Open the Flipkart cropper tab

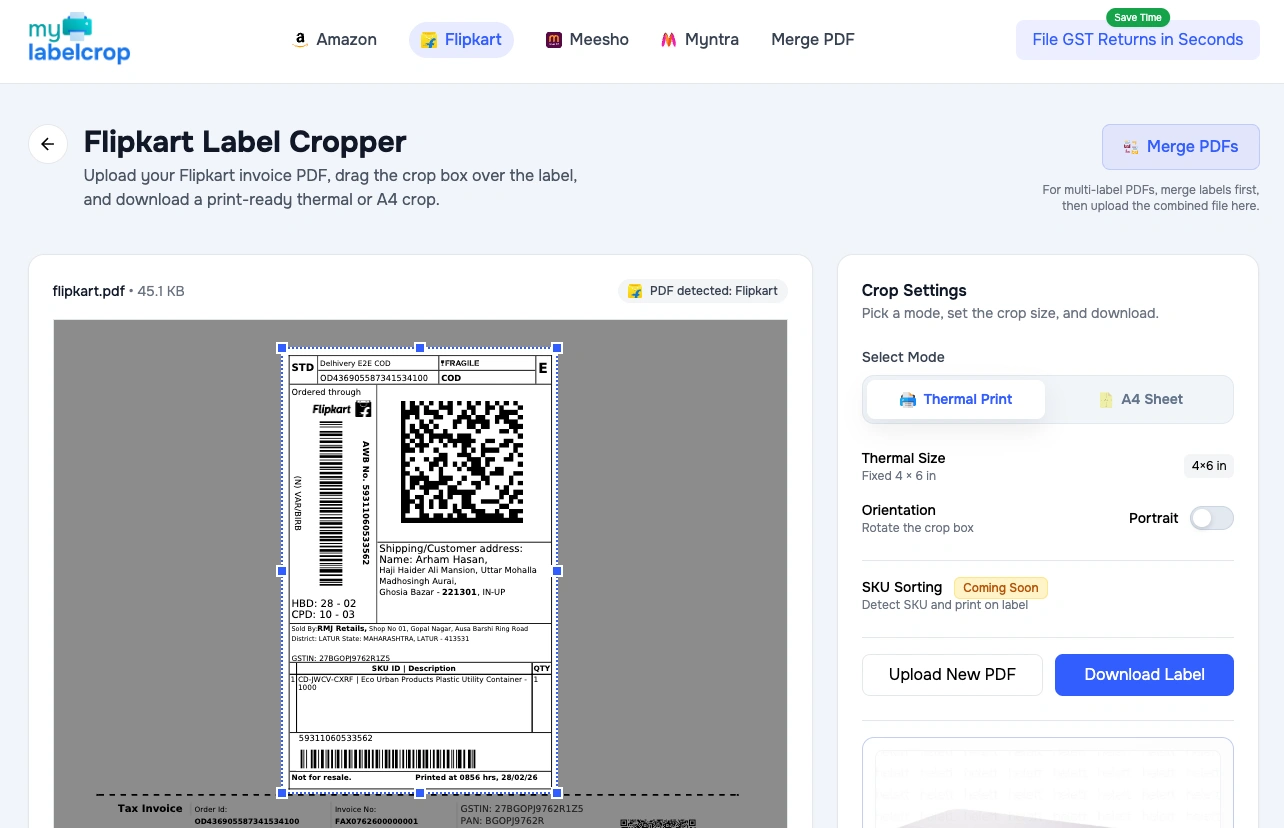(461, 40)
